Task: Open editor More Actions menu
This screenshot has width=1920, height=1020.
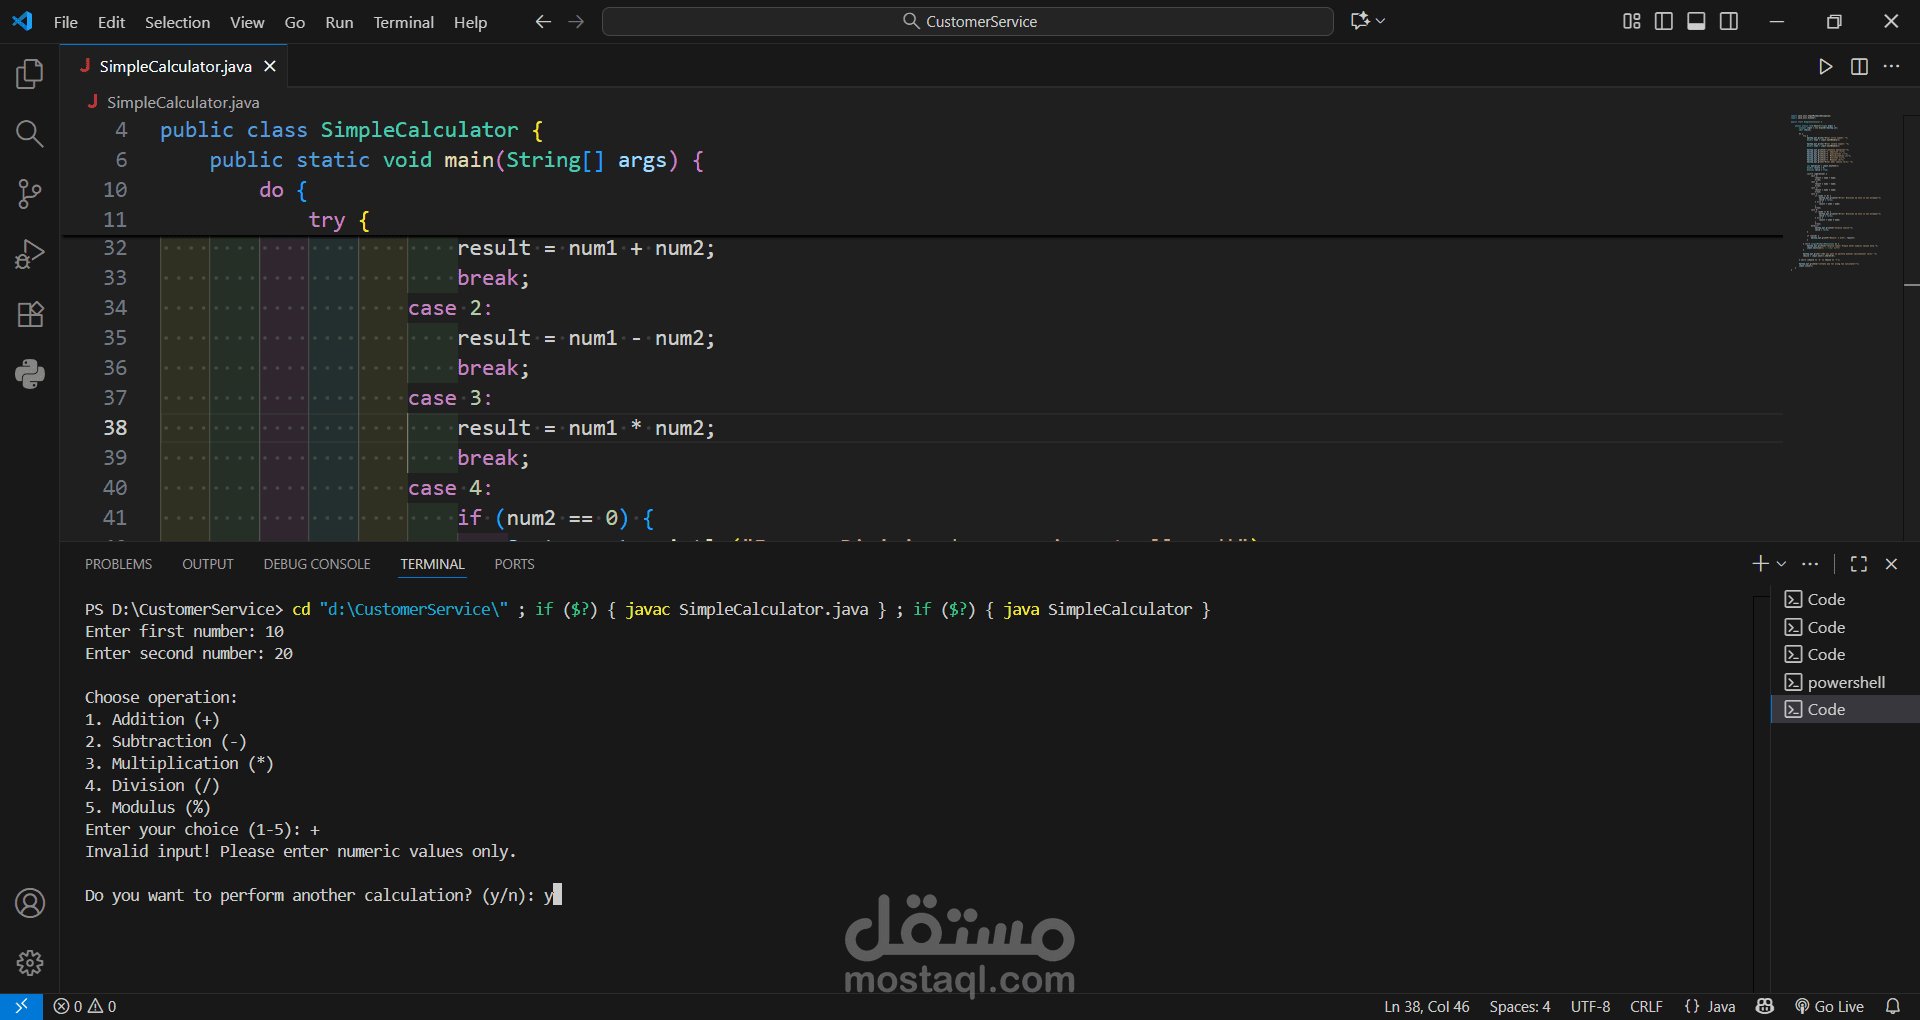Action: [x=1891, y=66]
